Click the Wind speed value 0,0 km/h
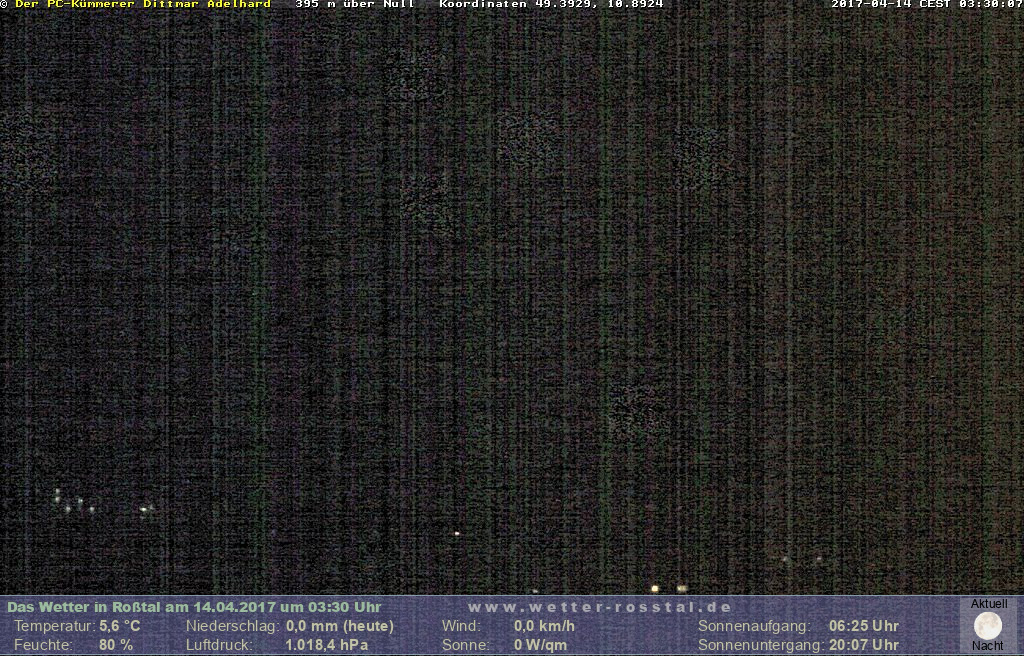The height and width of the screenshot is (656, 1024). [544, 626]
